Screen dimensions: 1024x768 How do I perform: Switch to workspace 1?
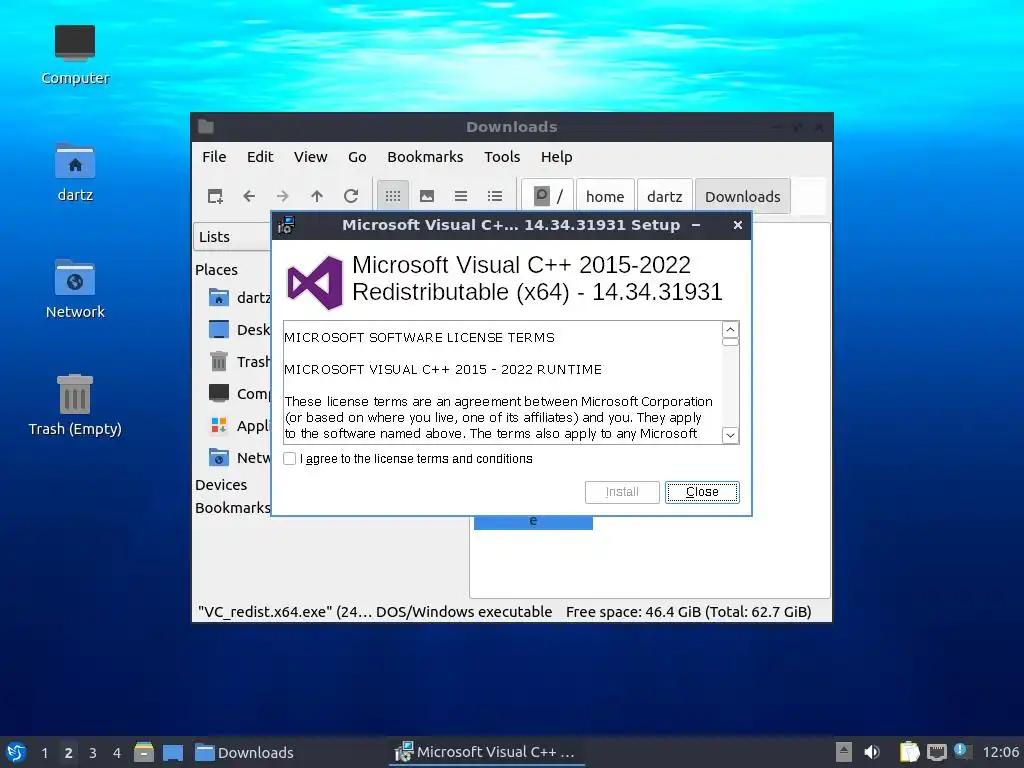tap(44, 753)
